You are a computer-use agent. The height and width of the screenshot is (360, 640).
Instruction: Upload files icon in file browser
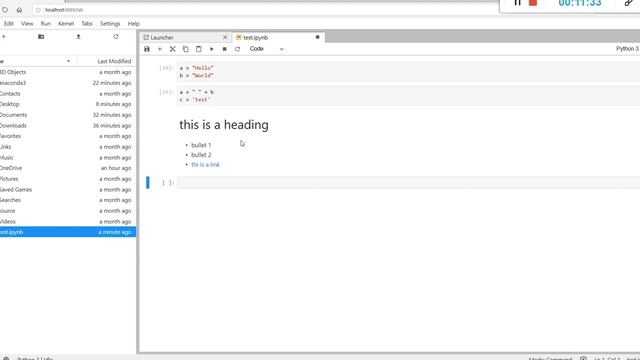tap(78, 37)
